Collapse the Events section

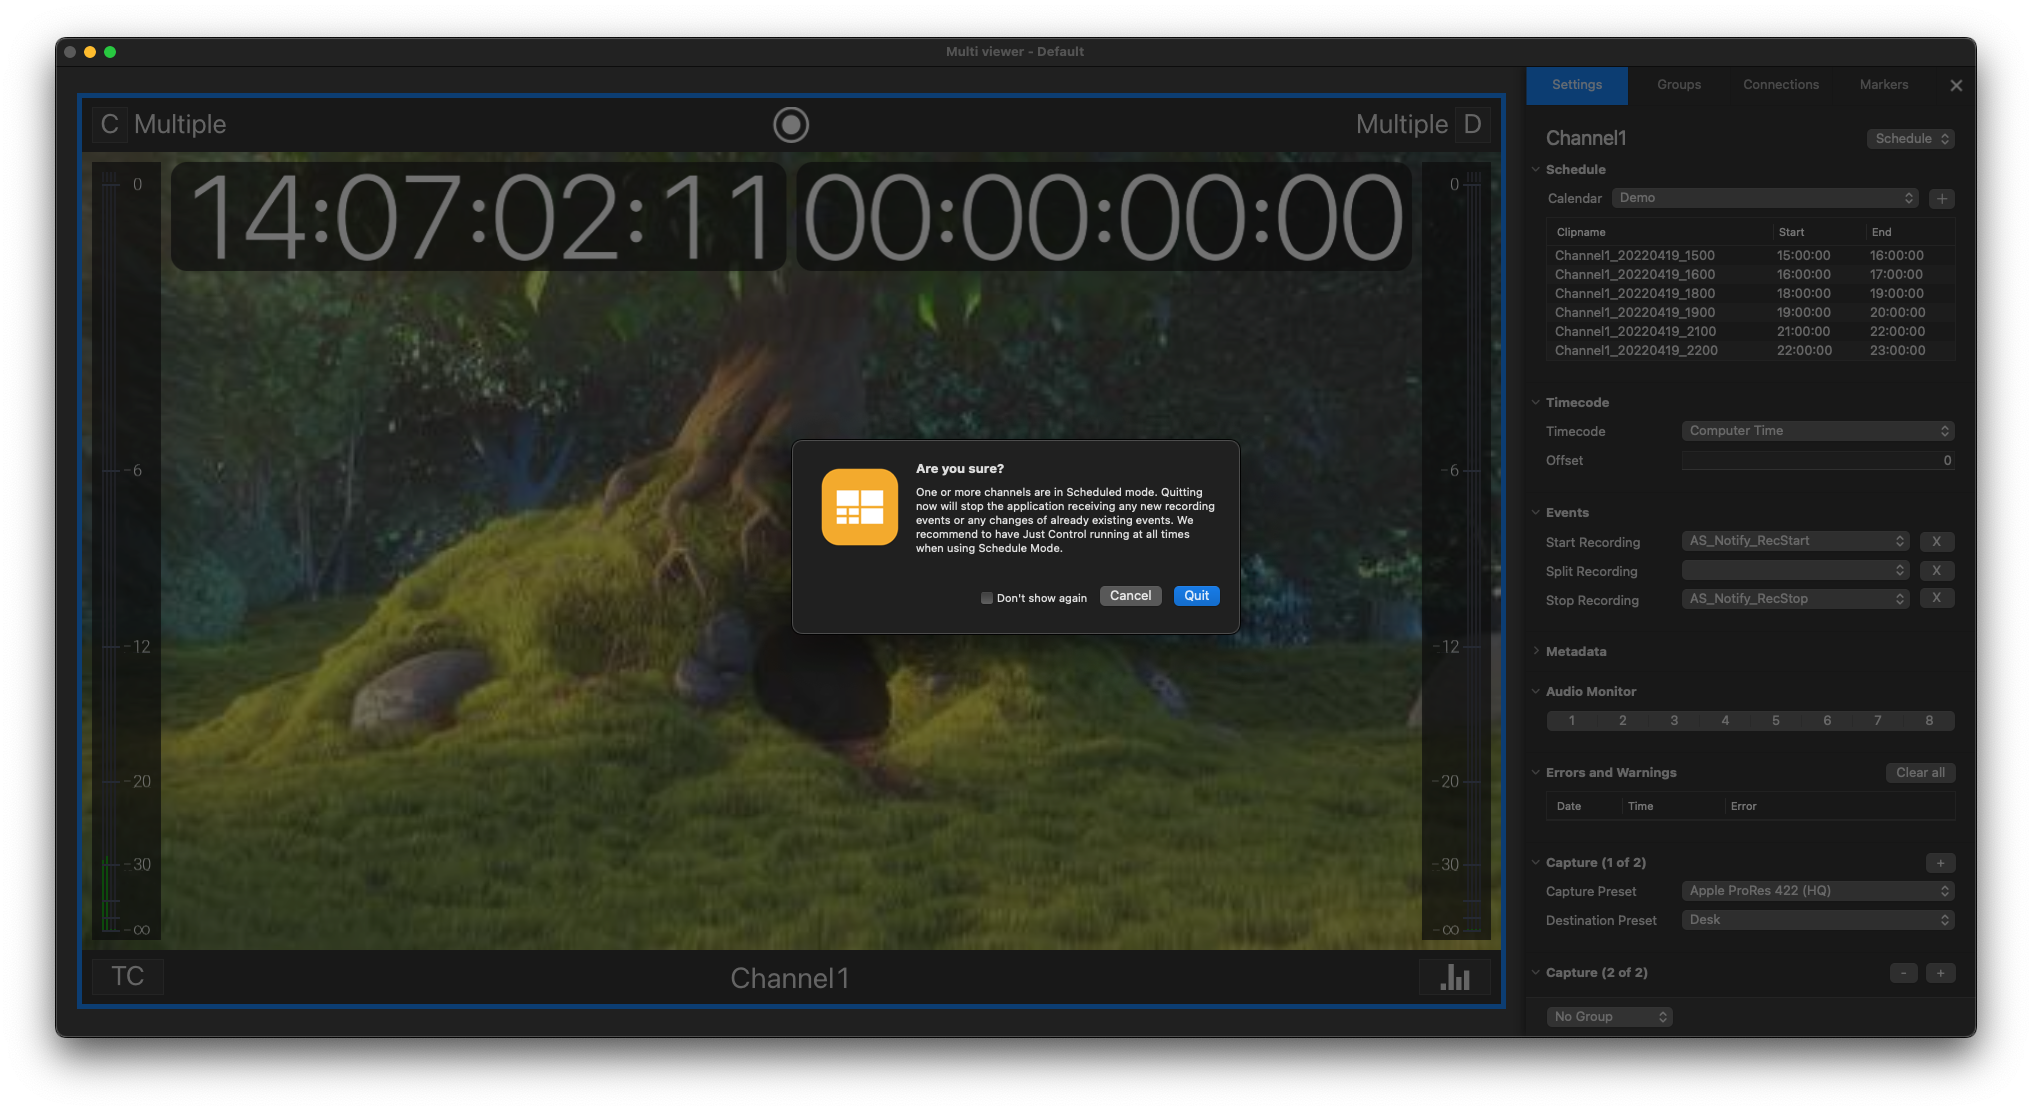pyautogui.click(x=1536, y=512)
